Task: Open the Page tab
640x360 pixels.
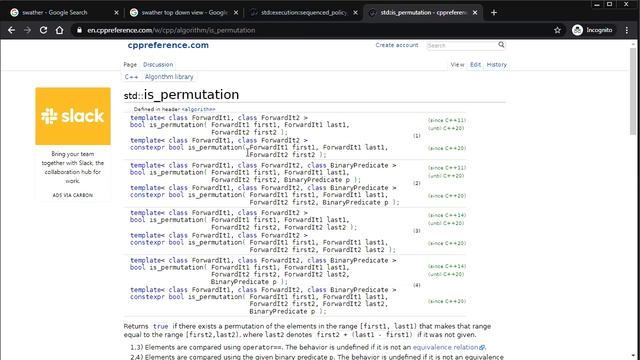Action: [130, 64]
